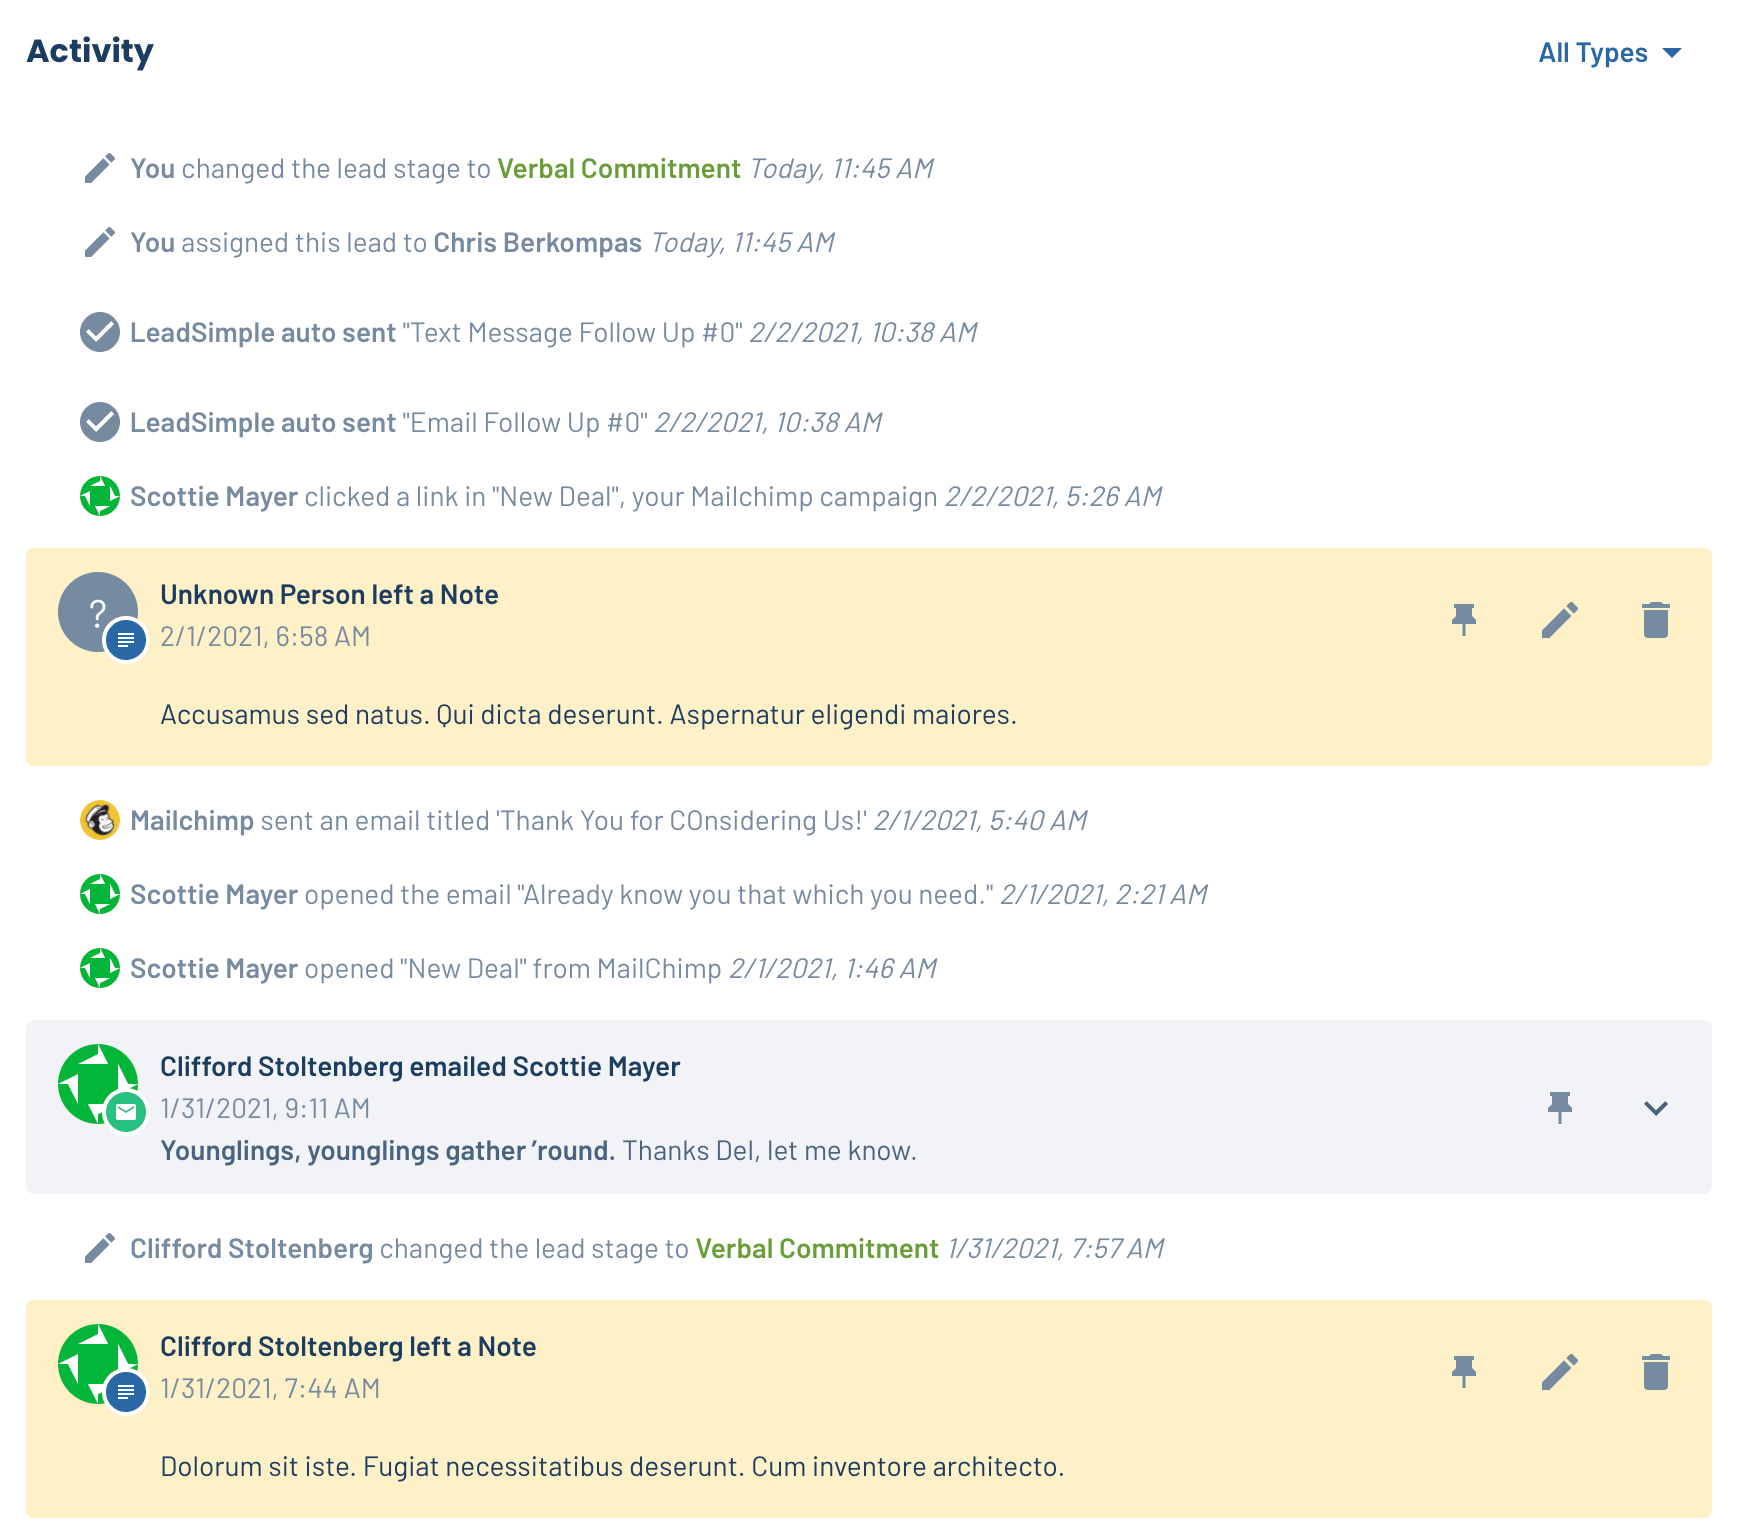
Task: Click Verbal Commitment in Clifford's stage change
Action: pos(817,1249)
